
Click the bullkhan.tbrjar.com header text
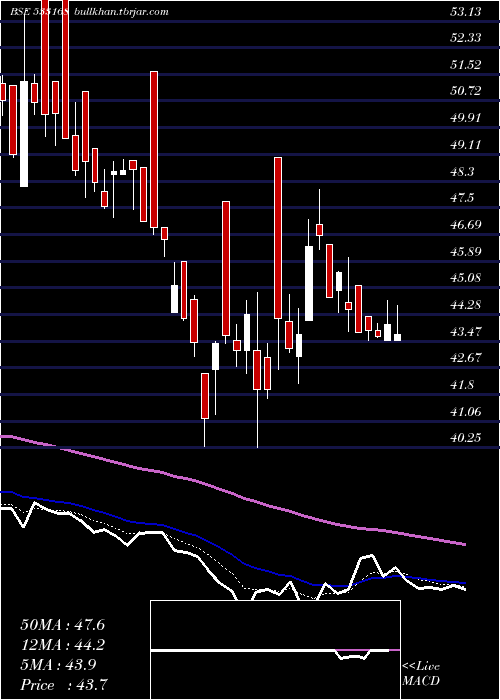coord(120,12)
